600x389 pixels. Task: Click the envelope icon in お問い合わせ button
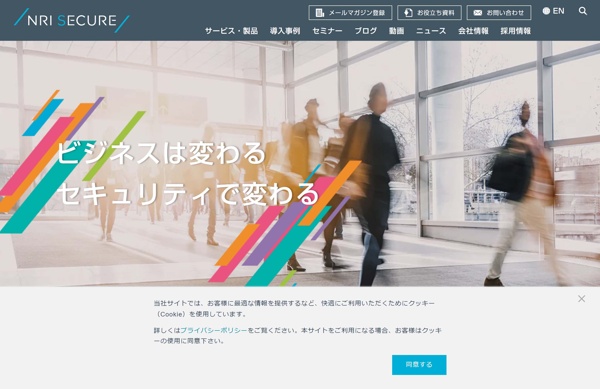pos(478,13)
